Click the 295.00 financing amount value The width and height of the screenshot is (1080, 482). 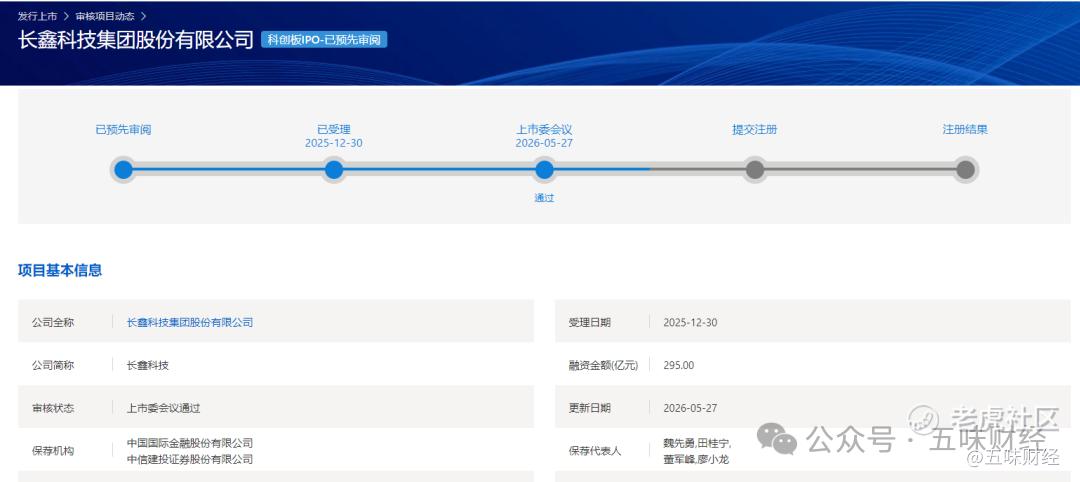(678, 366)
